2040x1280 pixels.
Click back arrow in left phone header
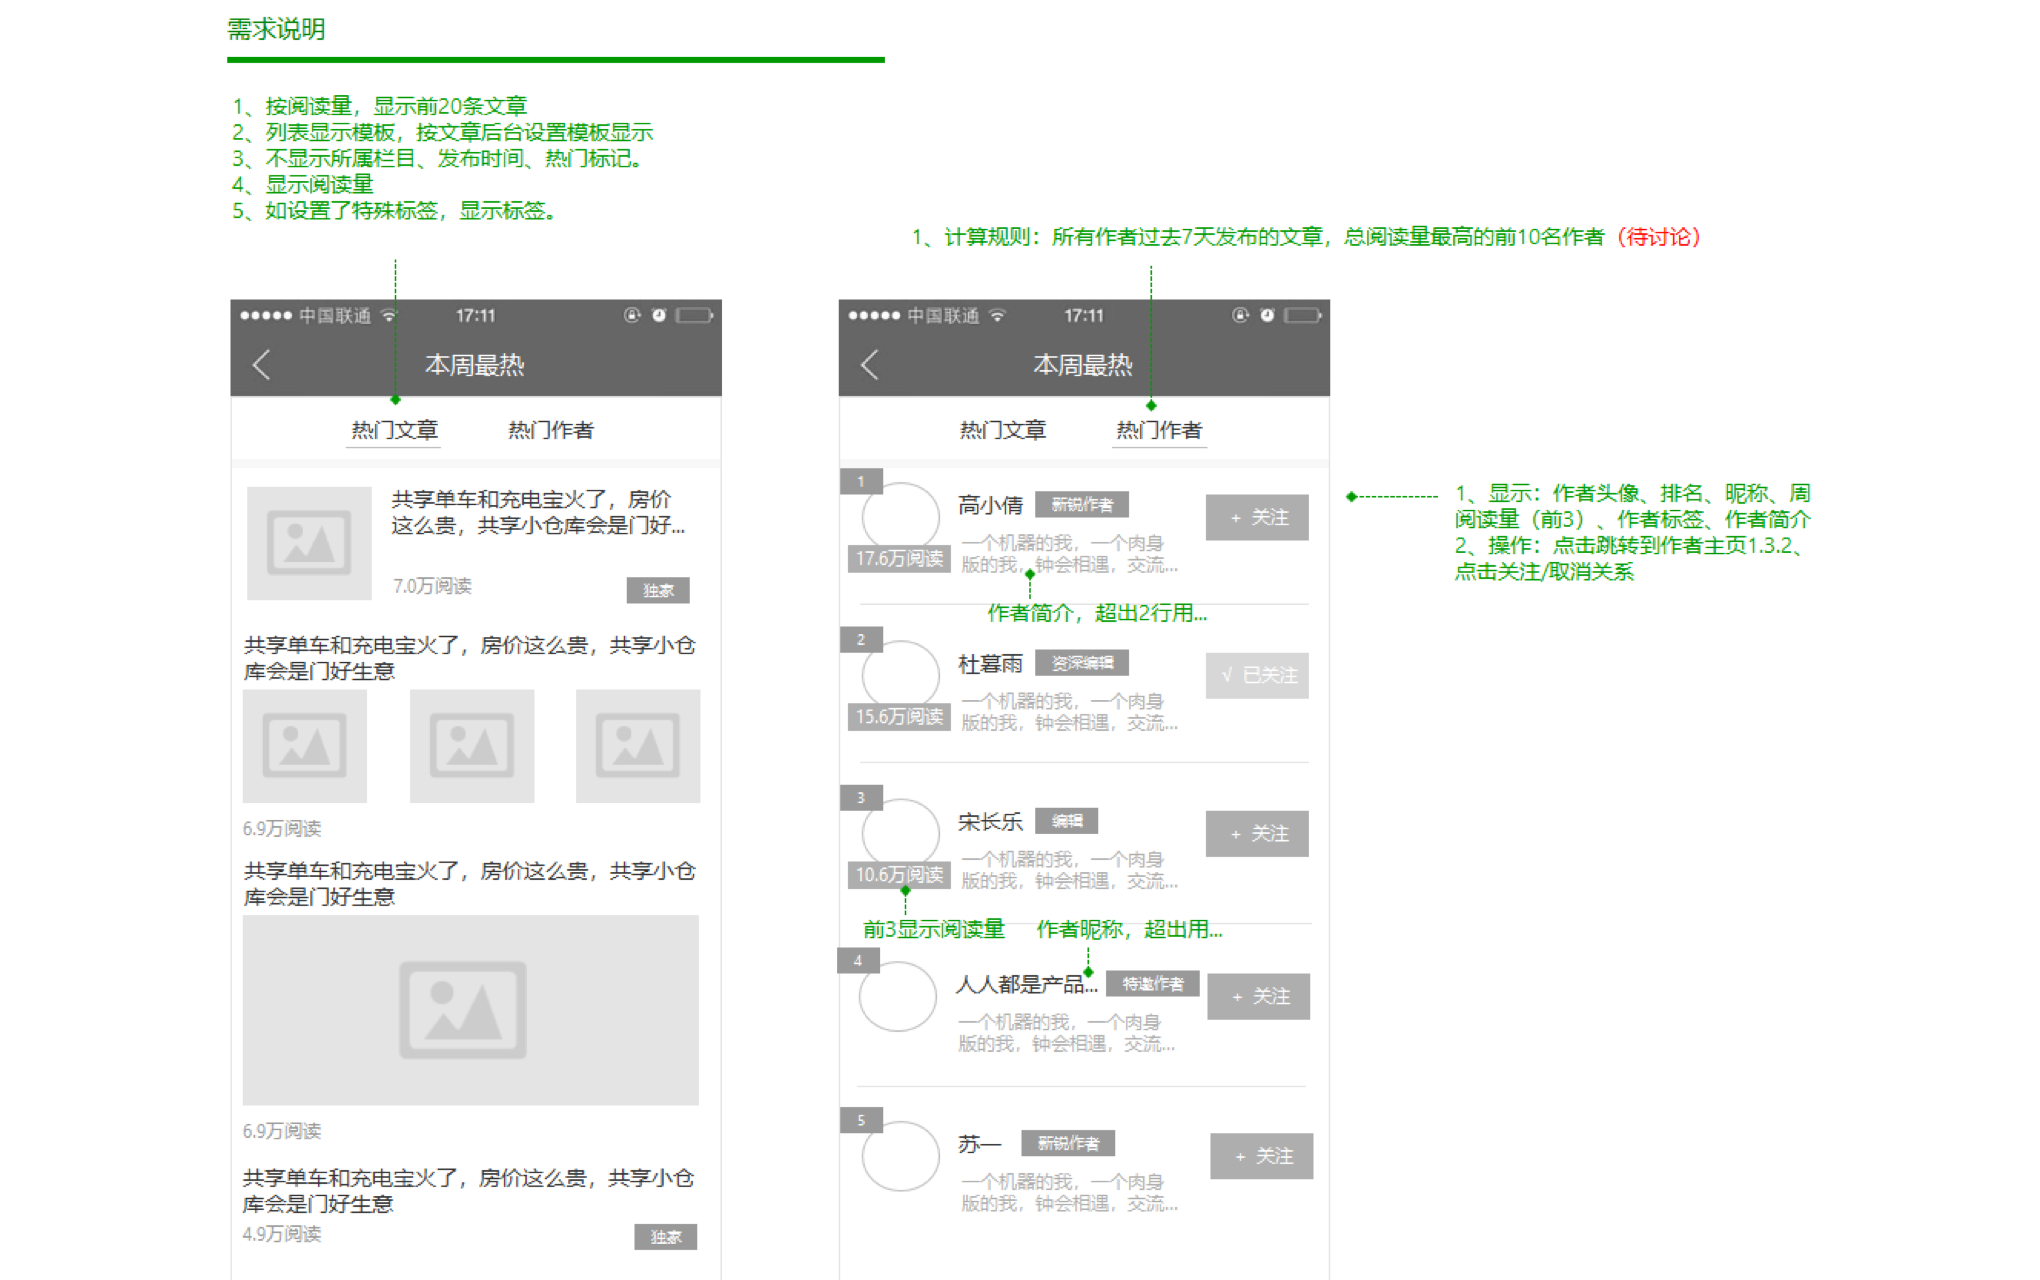pos(262,365)
